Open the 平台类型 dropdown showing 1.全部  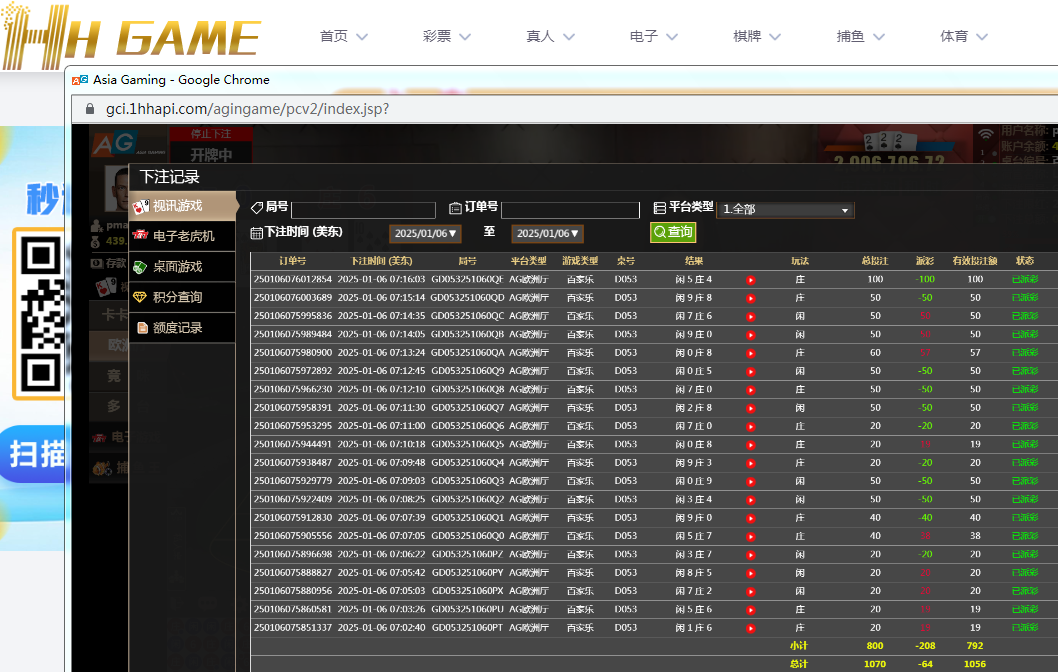(x=786, y=209)
